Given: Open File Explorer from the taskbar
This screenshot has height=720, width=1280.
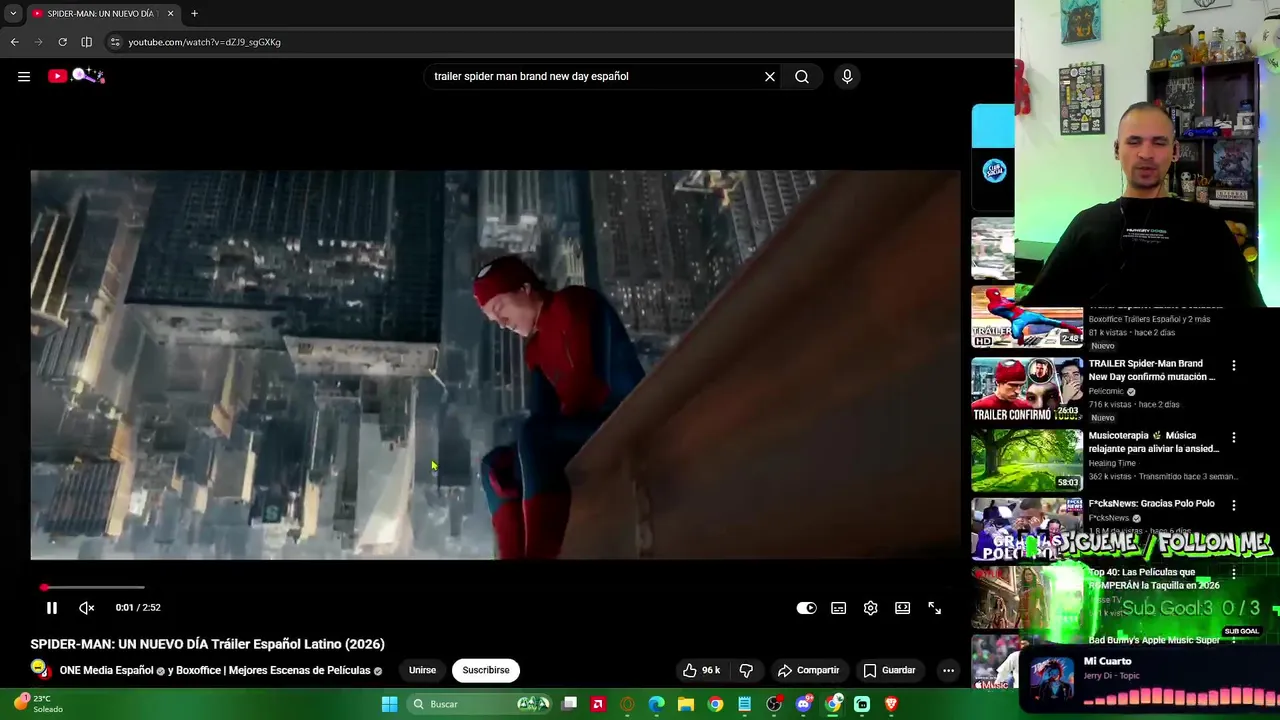Looking at the screenshot, I should click(x=686, y=704).
